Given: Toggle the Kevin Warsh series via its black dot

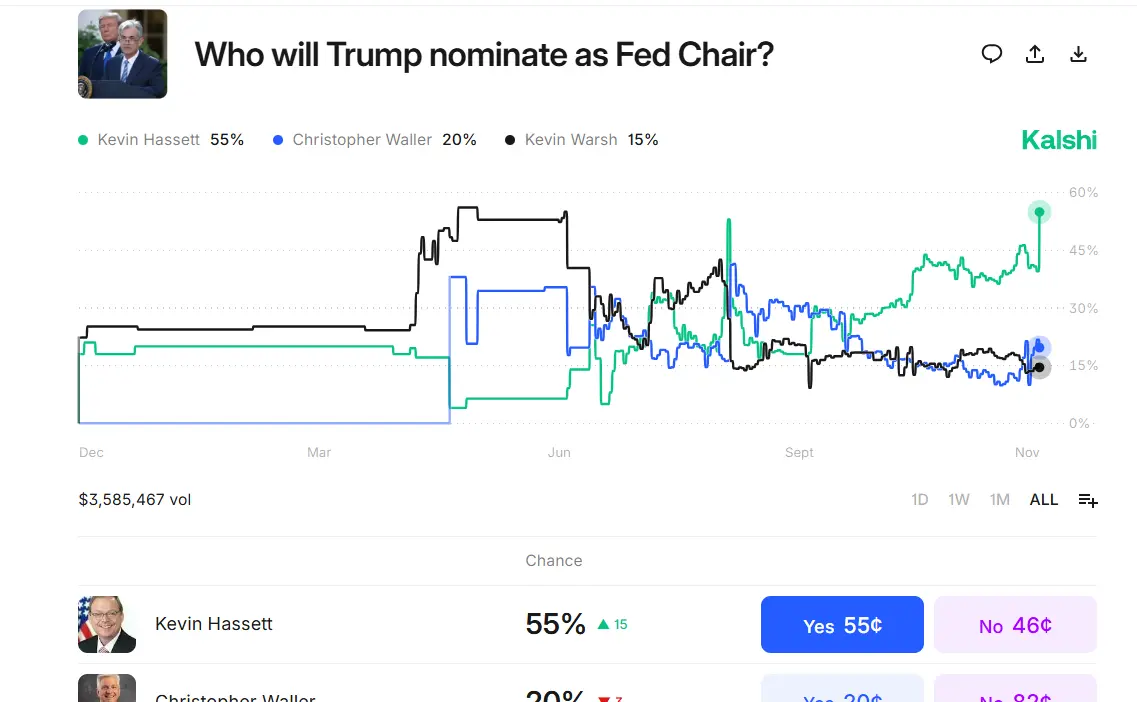Looking at the screenshot, I should [x=510, y=139].
